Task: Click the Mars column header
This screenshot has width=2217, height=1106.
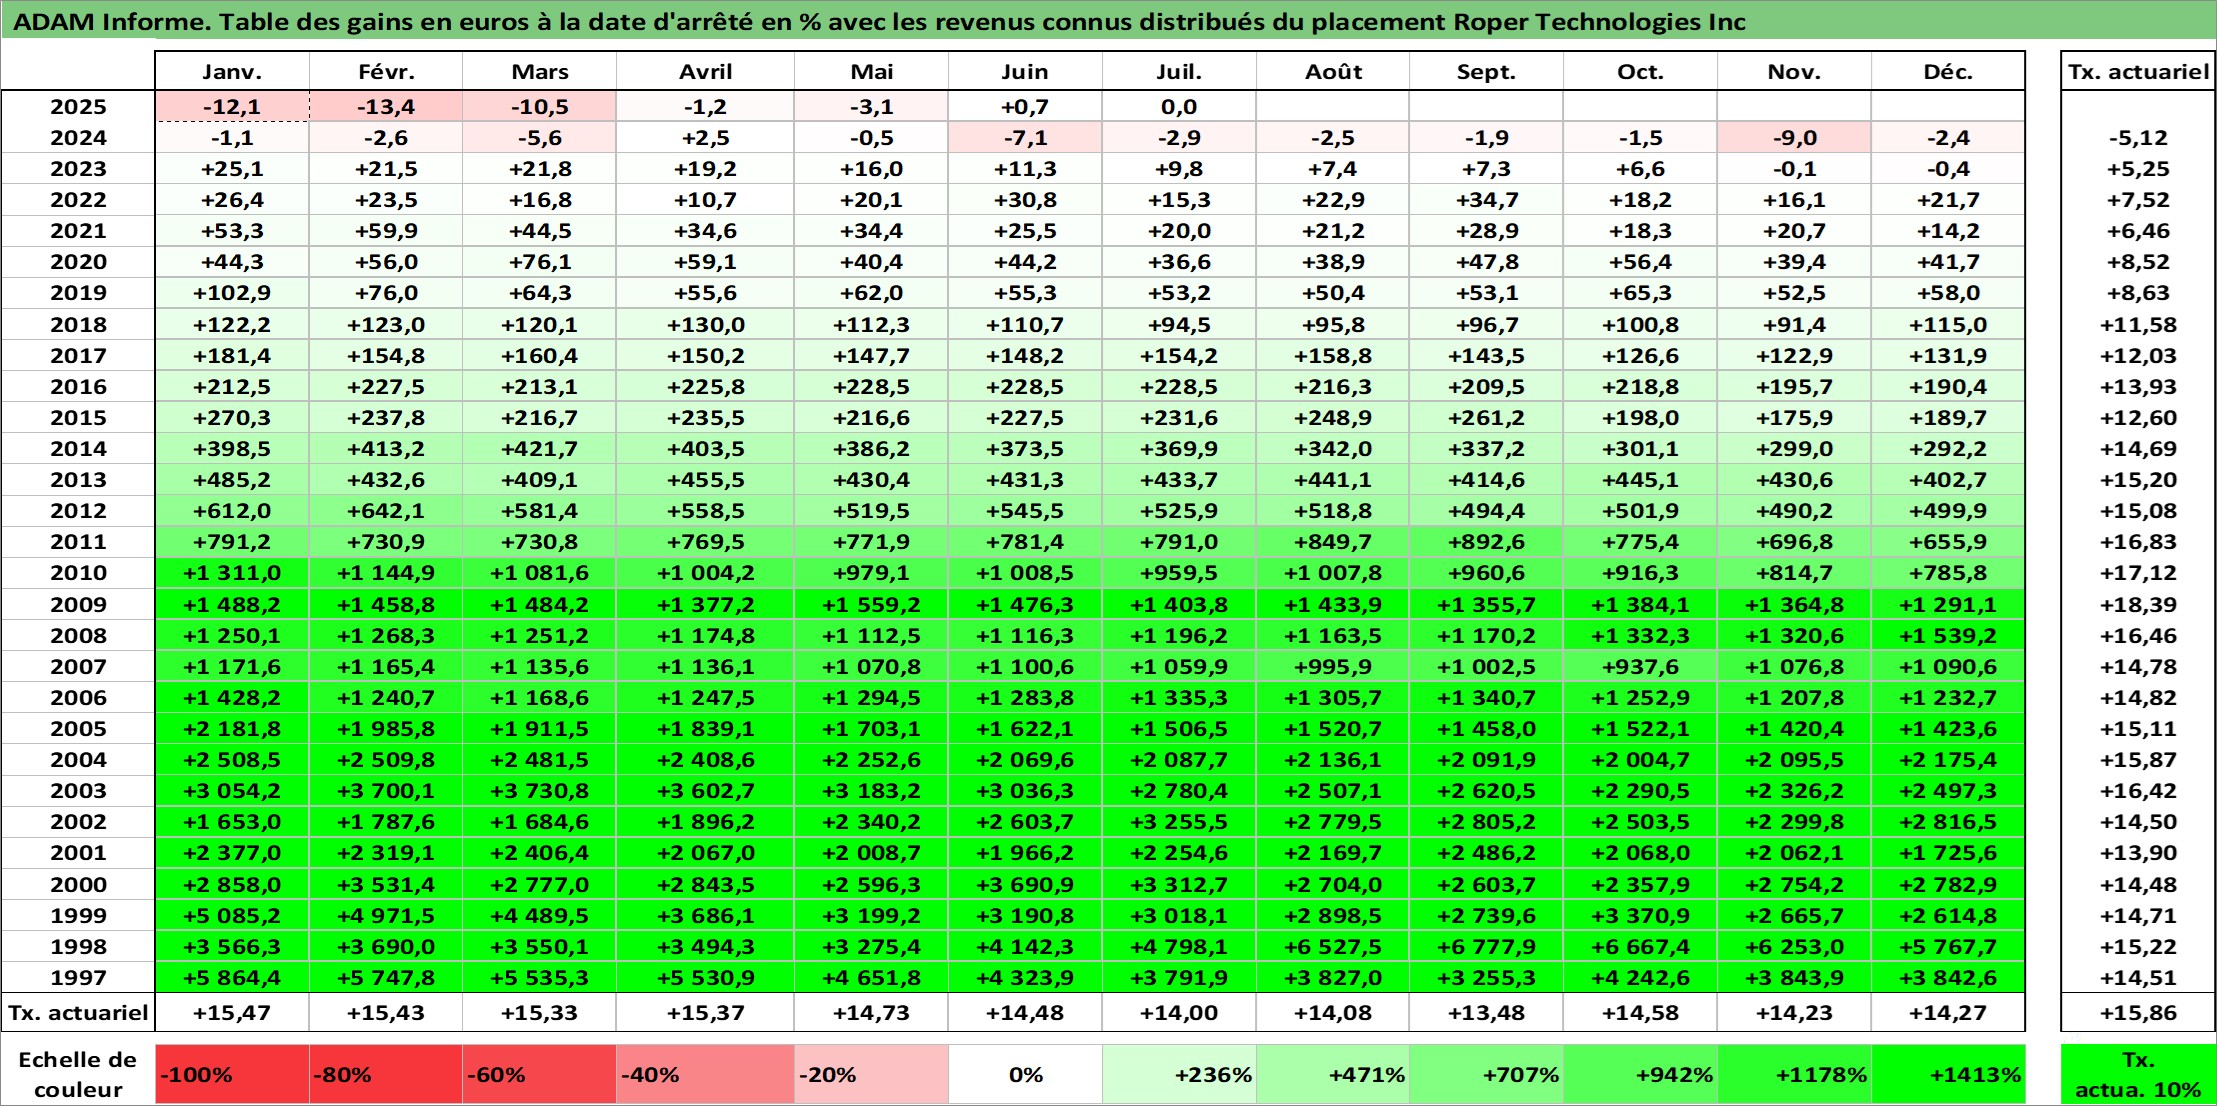Action: (x=539, y=71)
